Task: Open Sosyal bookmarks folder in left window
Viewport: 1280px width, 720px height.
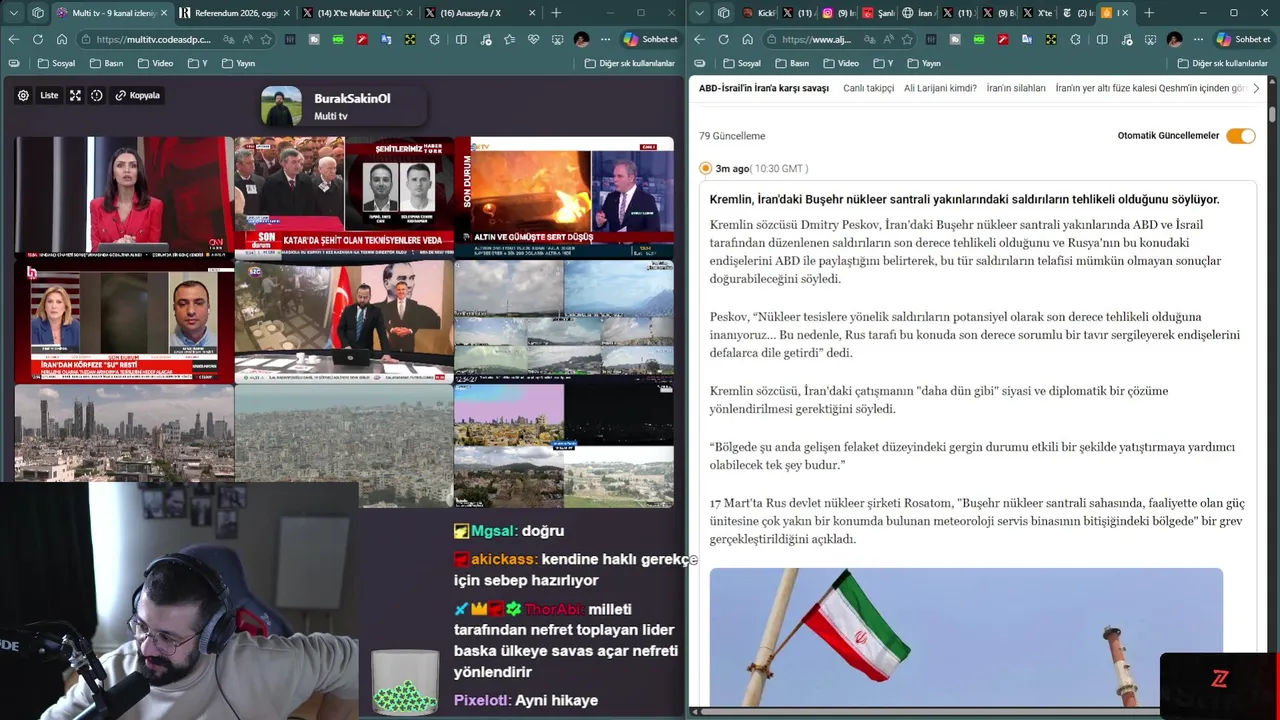Action: (x=56, y=63)
